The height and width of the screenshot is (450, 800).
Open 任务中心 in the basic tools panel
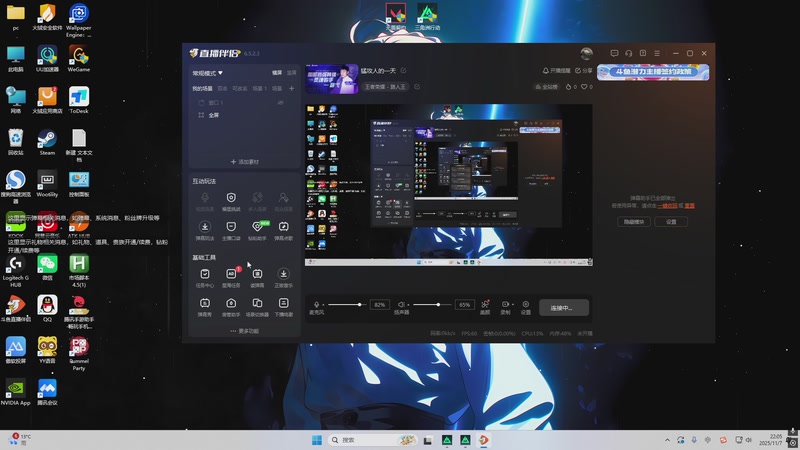(205, 277)
